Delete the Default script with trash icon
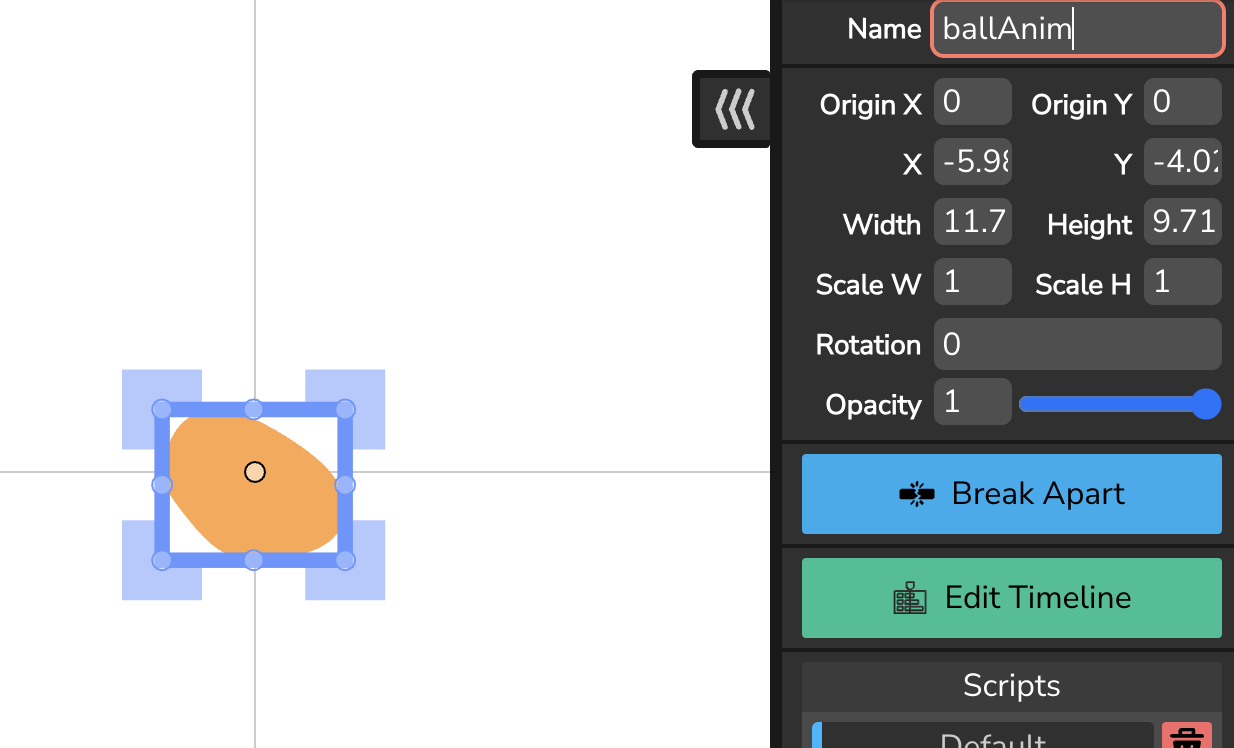 pyautogui.click(x=1187, y=736)
